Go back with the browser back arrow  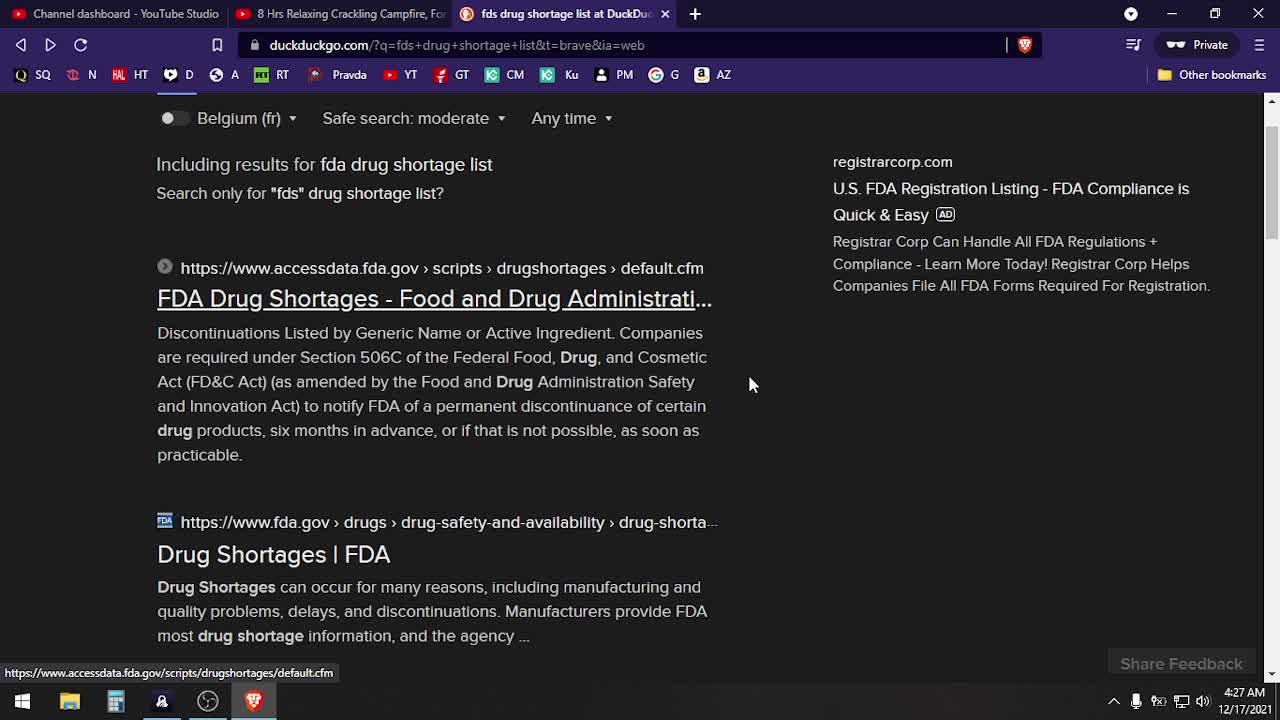[21, 45]
